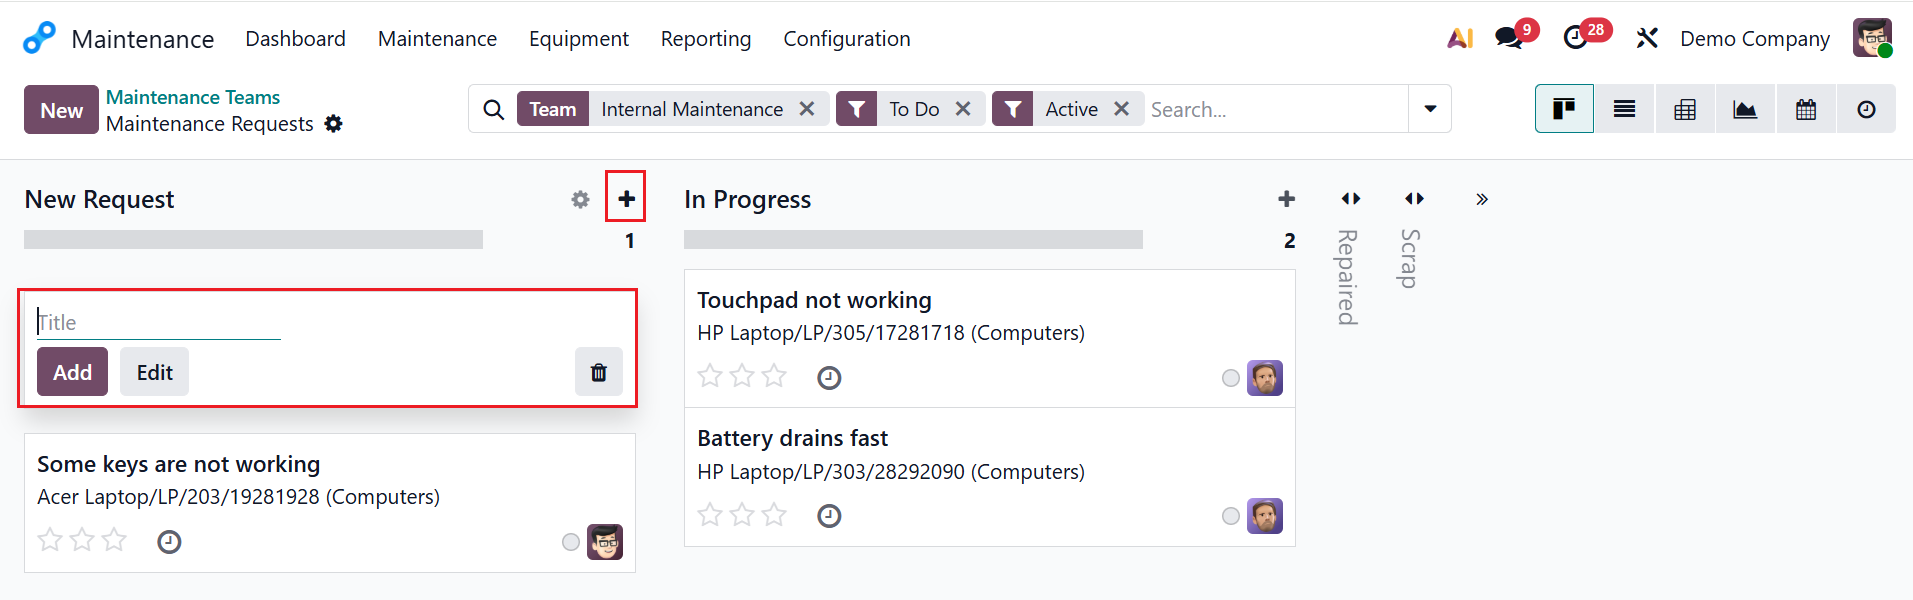The height and width of the screenshot is (600, 1913).
Task: Follow the Maintenance Teams breadcrumb link
Action: 193,97
